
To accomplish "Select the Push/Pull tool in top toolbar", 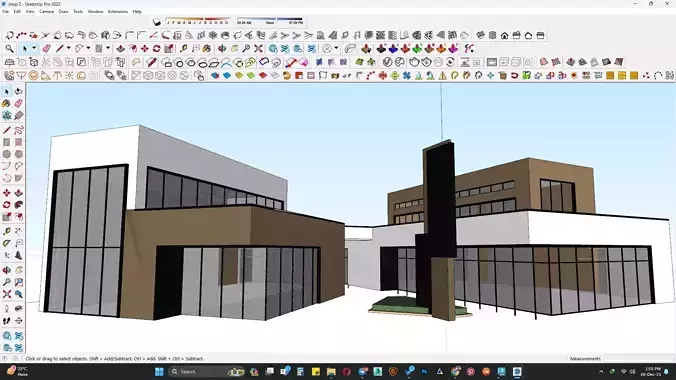I will click(121, 49).
